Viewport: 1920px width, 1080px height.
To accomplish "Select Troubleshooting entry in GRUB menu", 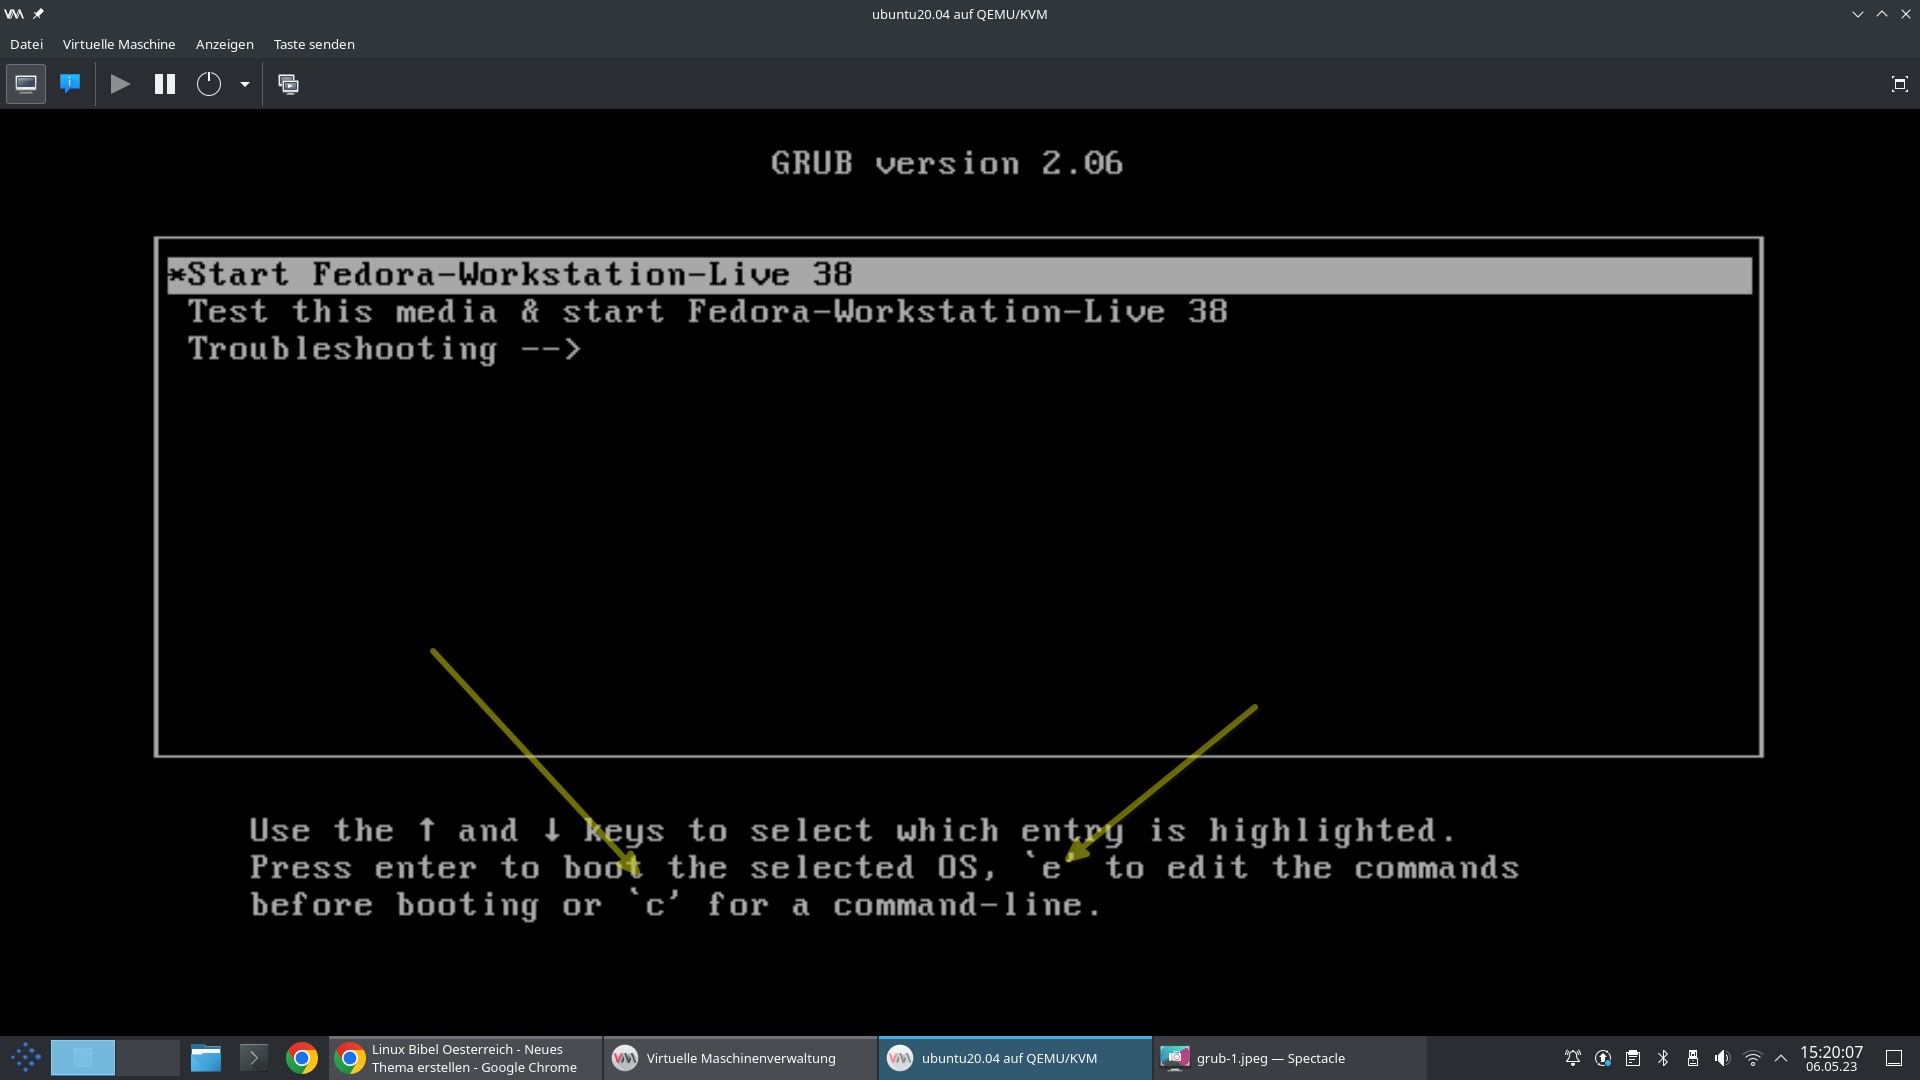I will coord(384,349).
